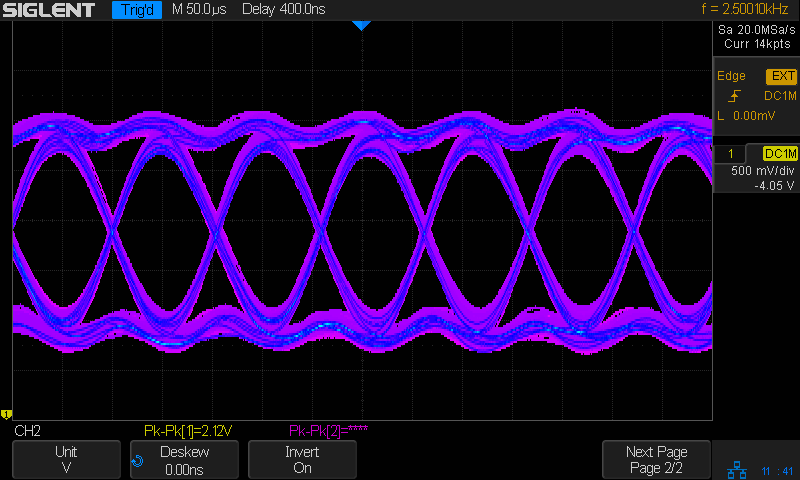Click the yellow channel 1 ground marker
Viewport: 800px width, 480px height.
click(x=6, y=413)
